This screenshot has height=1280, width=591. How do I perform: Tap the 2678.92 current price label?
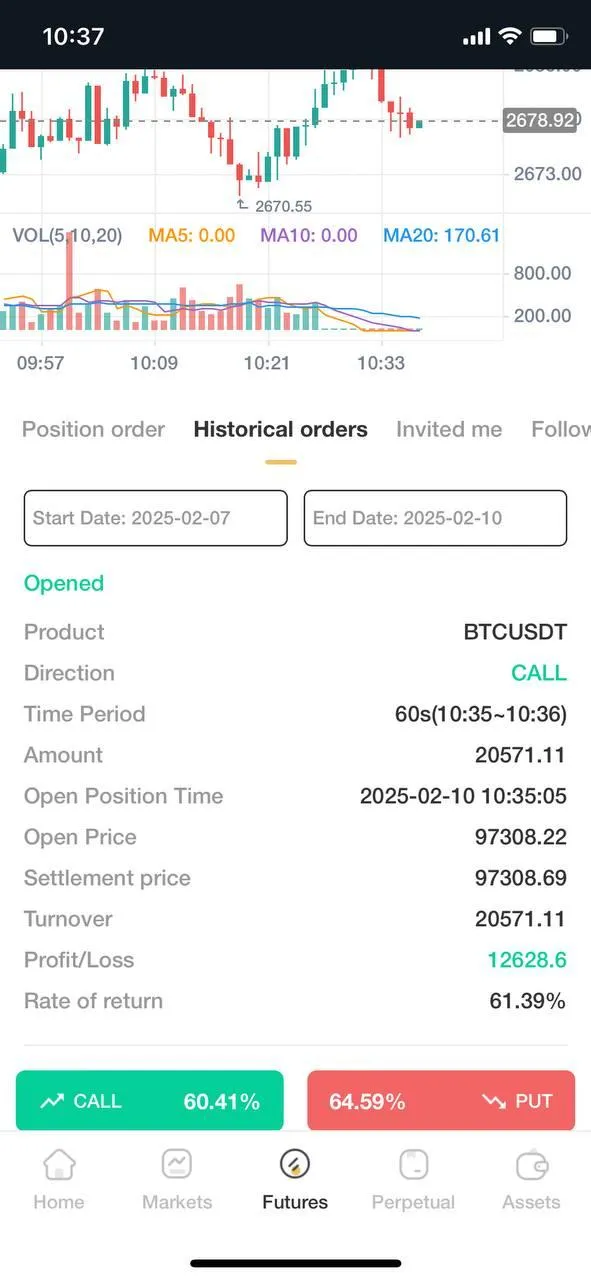pyautogui.click(x=540, y=120)
